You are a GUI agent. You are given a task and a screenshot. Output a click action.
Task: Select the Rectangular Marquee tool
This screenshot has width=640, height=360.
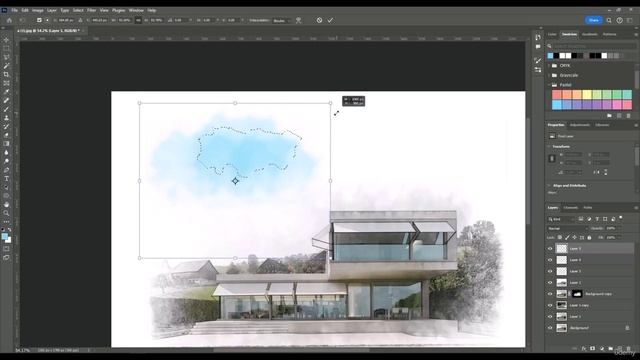6,49
